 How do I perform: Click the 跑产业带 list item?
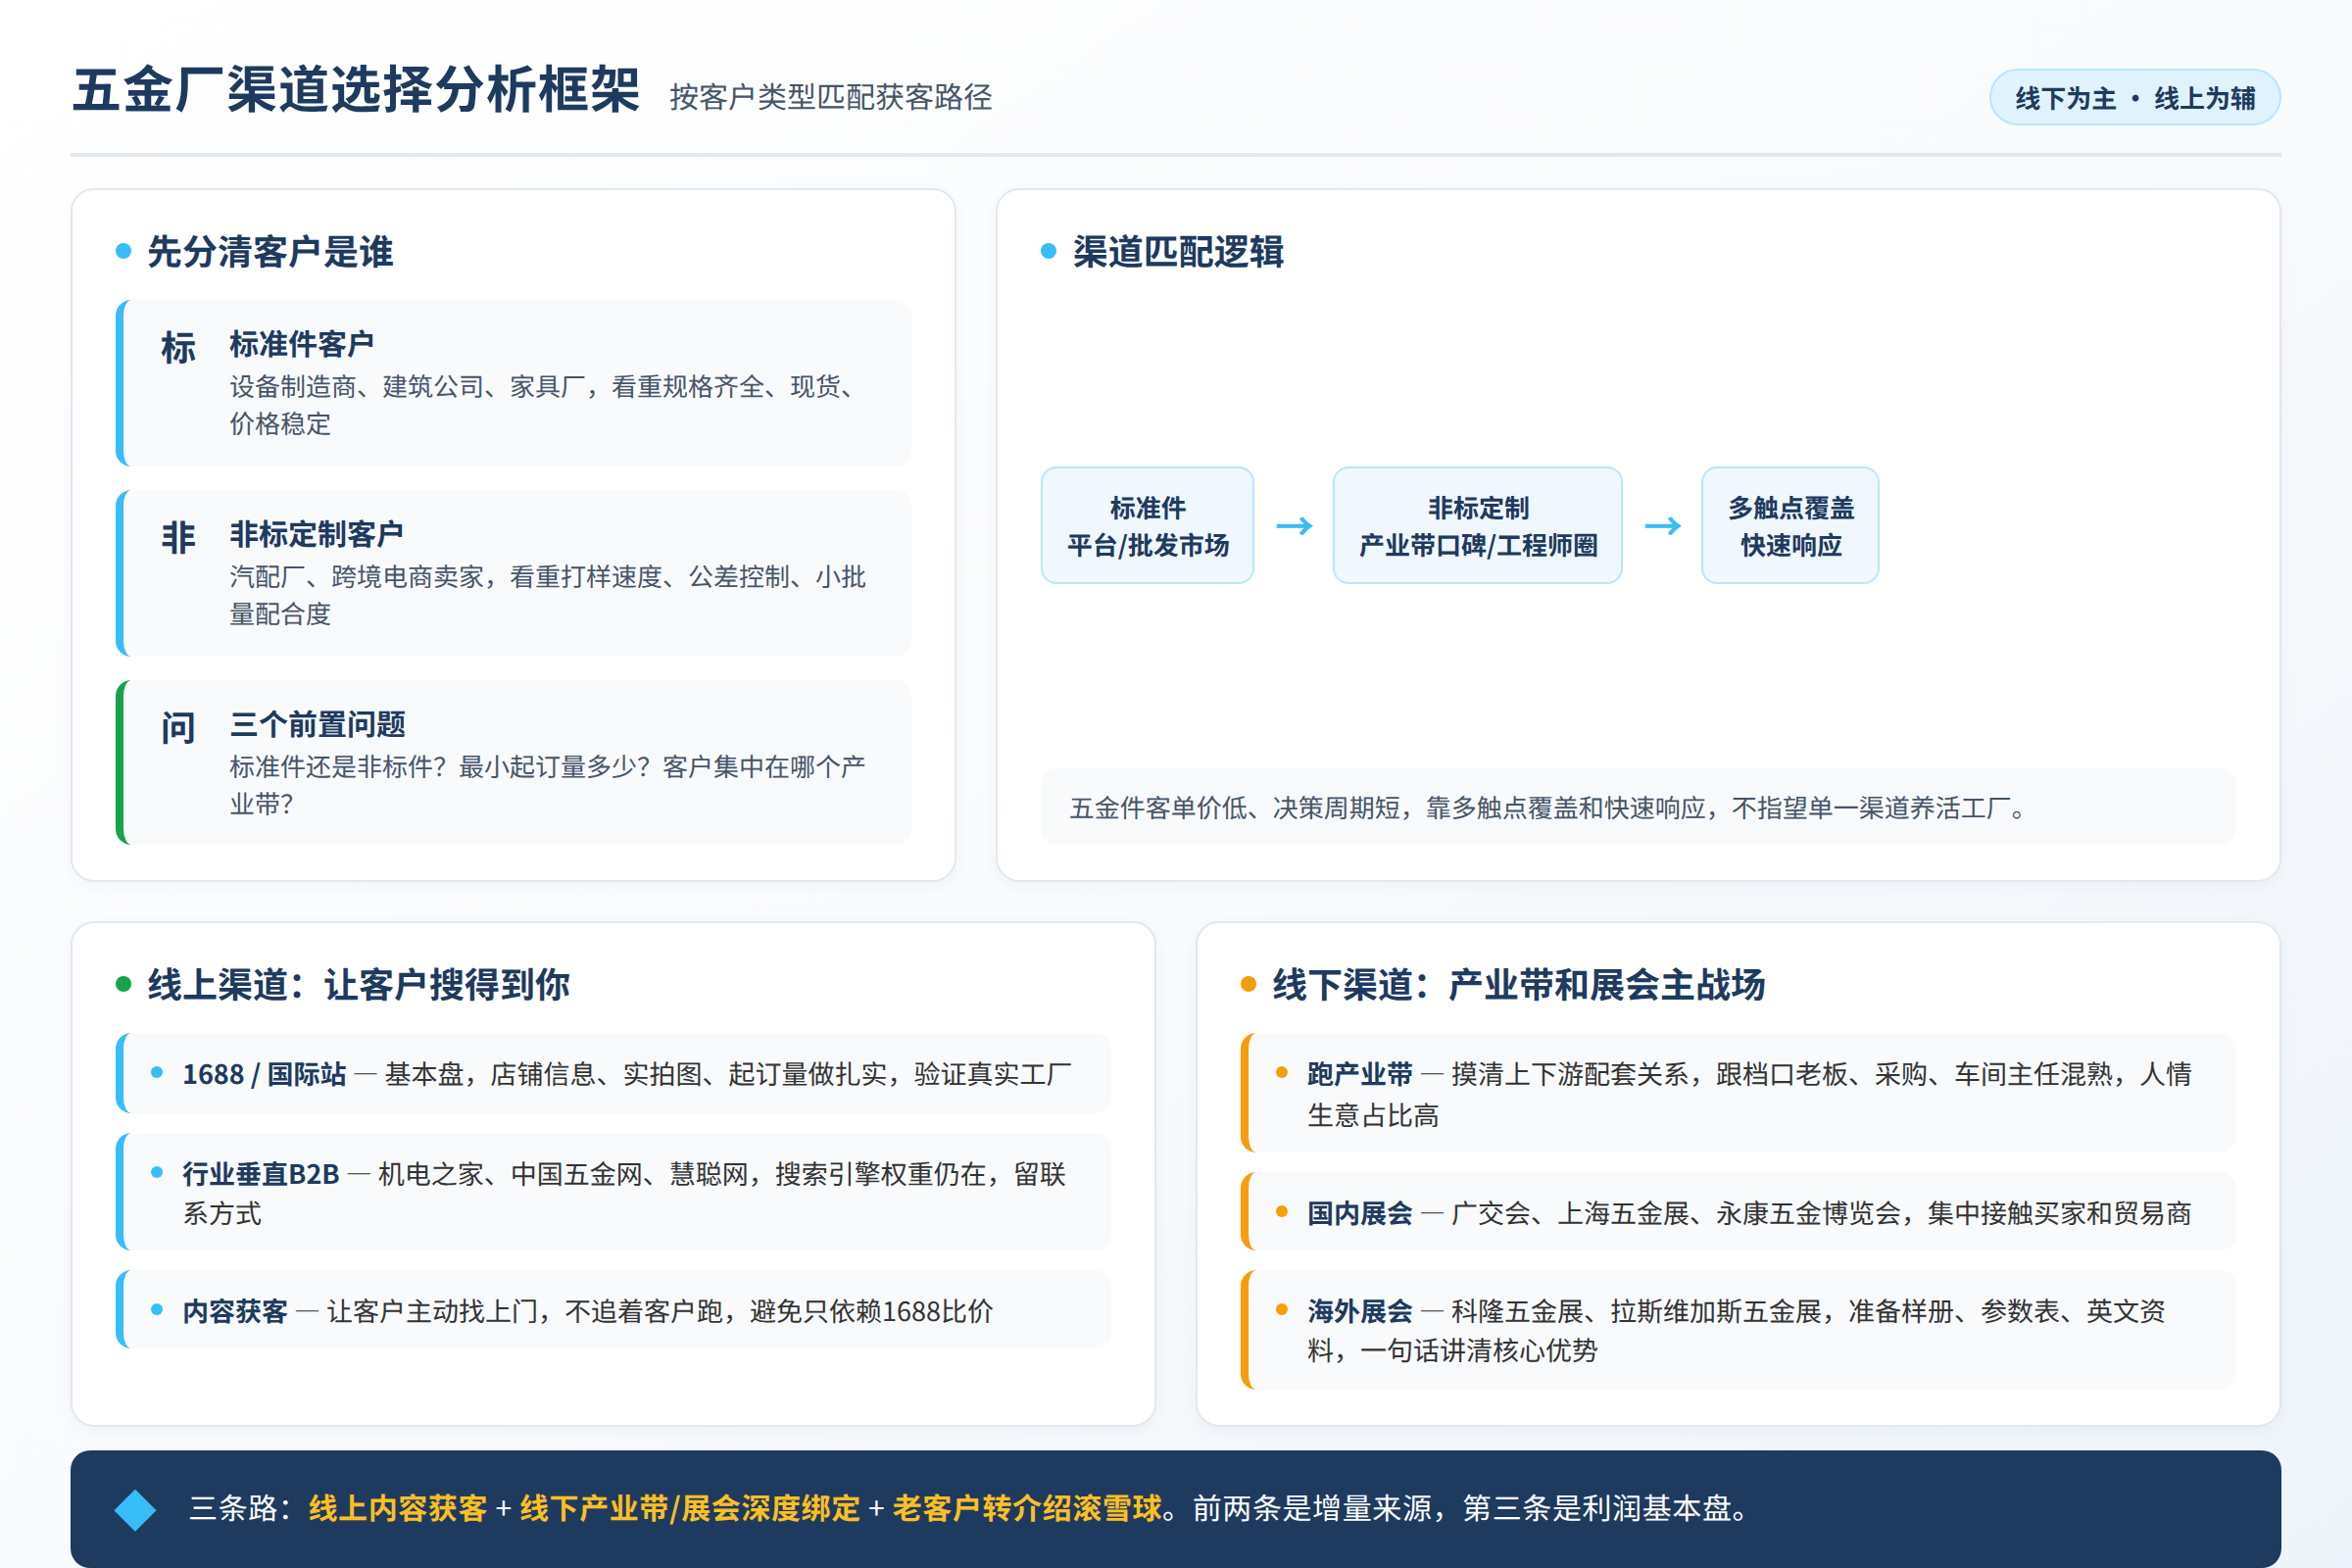pos(1738,1093)
